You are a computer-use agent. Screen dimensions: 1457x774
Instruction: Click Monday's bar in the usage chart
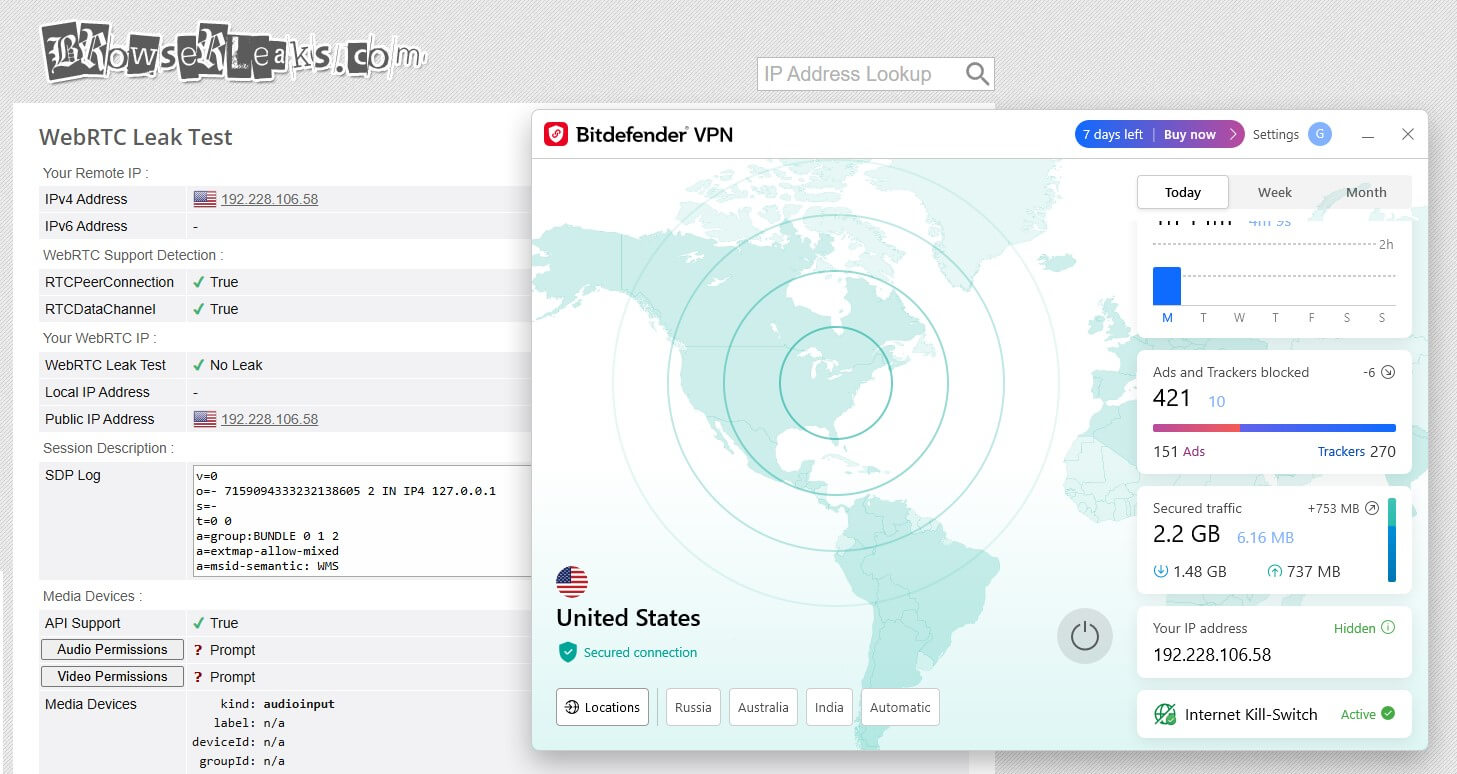[1166, 287]
